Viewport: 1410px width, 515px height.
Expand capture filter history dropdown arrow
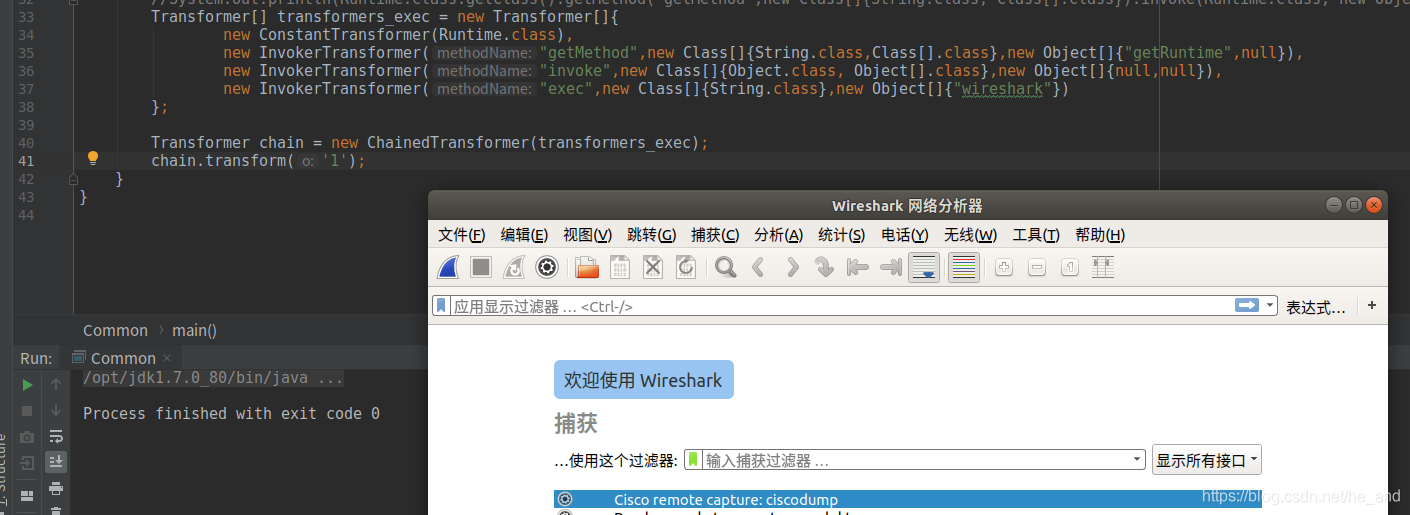(x=1138, y=460)
